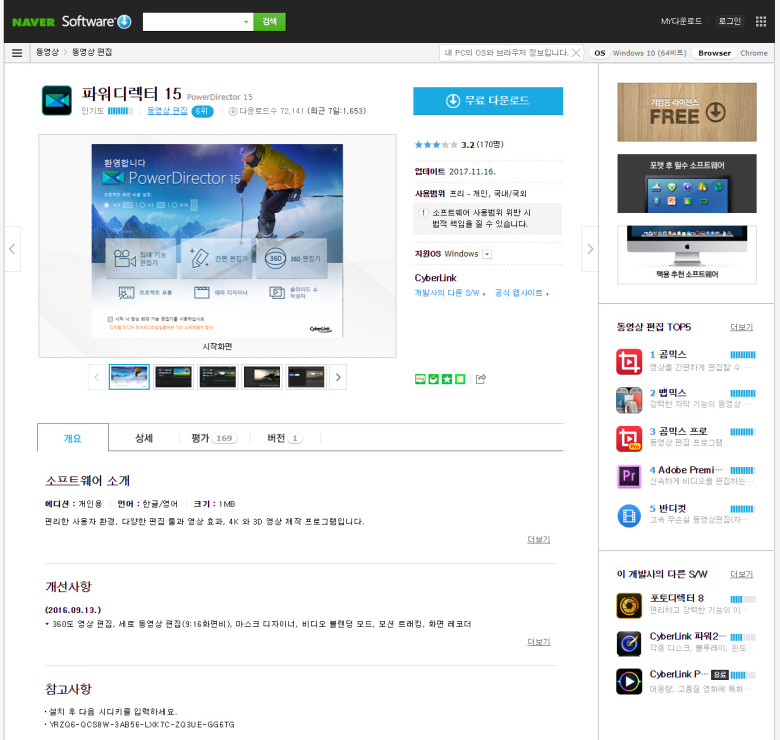780x740 pixels.
Task: Click the OS label pill
Action: point(600,53)
